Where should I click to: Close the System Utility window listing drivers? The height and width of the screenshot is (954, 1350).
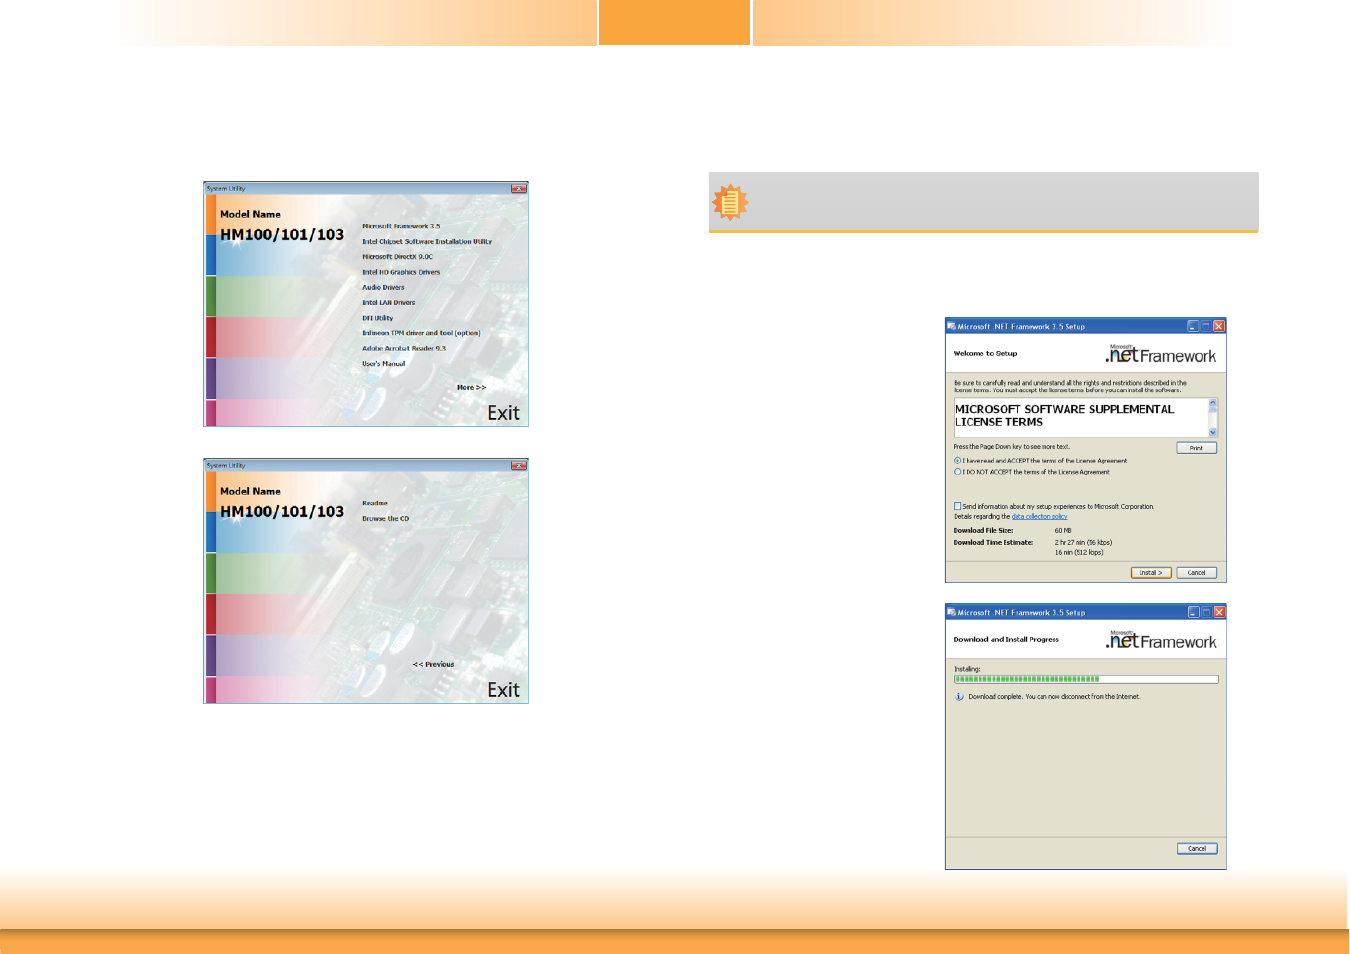coord(518,188)
